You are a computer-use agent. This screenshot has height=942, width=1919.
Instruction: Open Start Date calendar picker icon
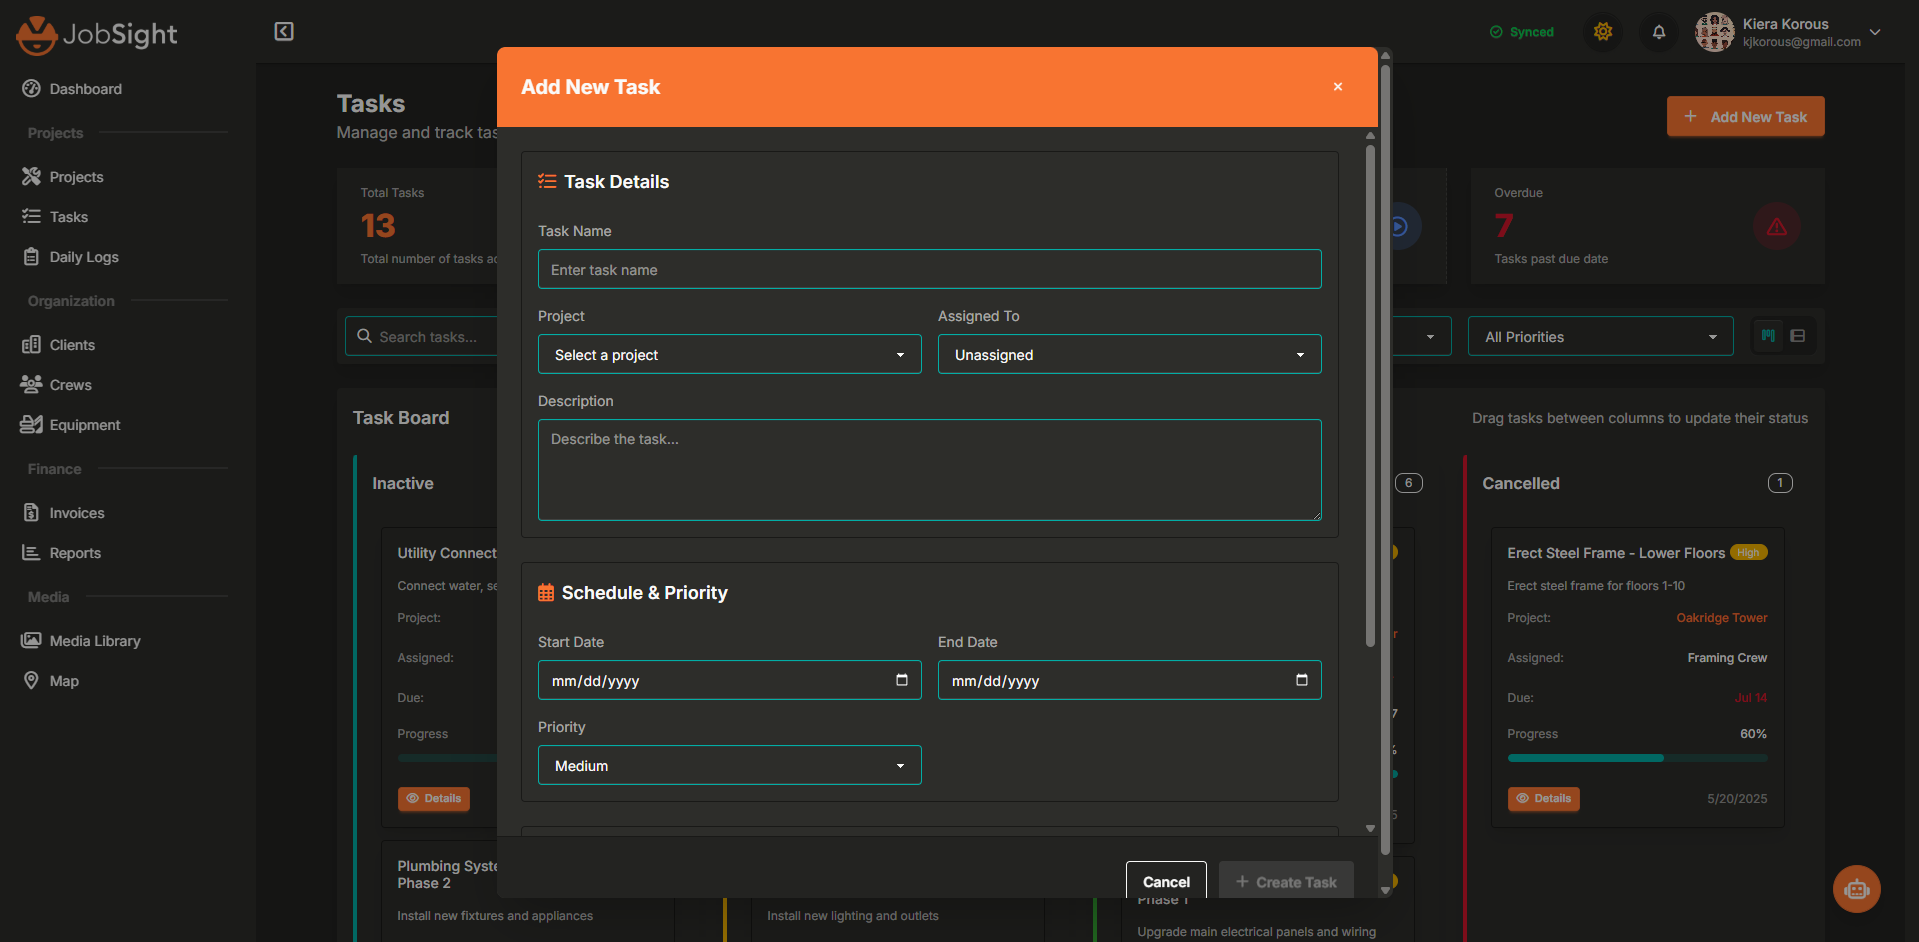902,680
